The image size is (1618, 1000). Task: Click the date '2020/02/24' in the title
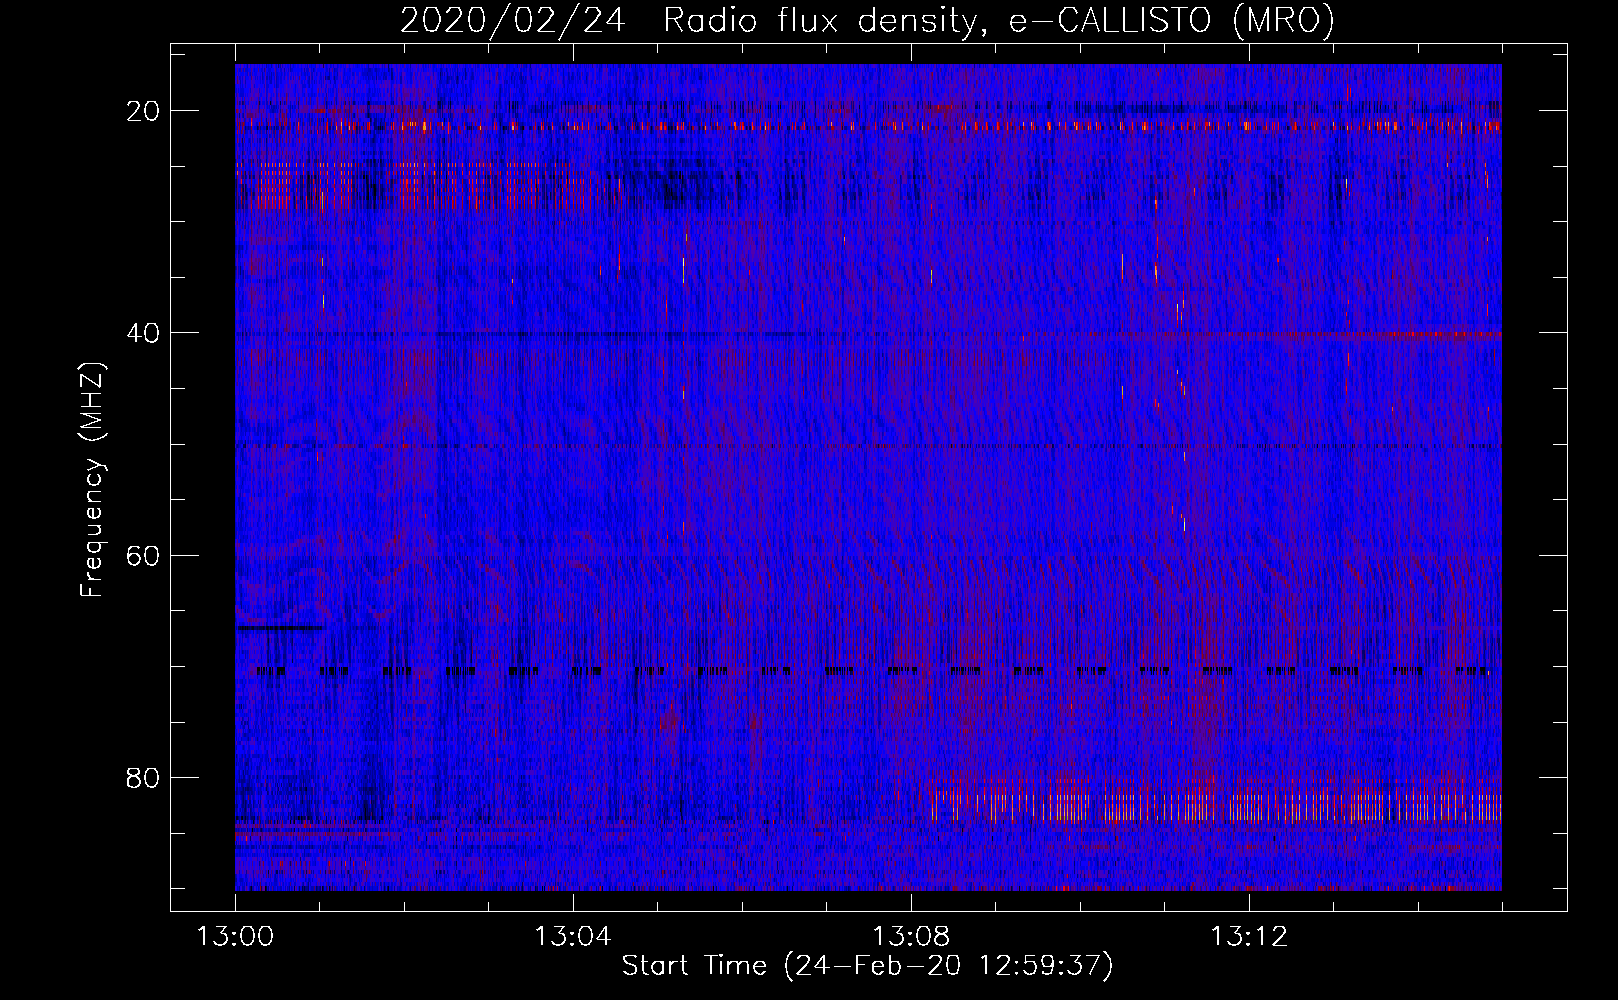pyautogui.click(x=513, y=20)
